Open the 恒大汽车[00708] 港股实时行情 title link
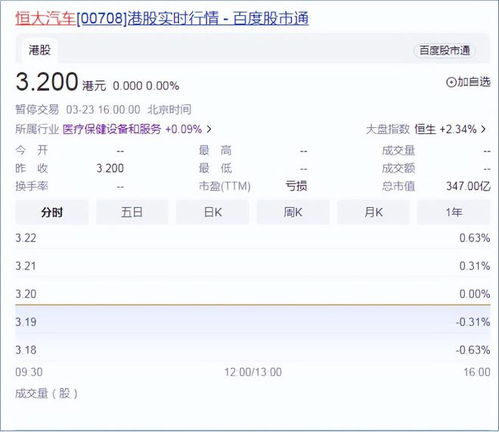499x432 pixels. [x=162, y=18]
